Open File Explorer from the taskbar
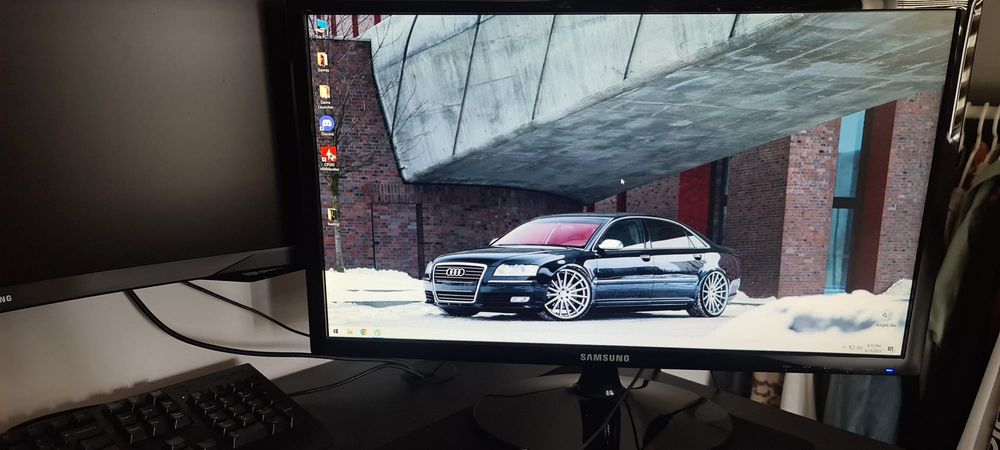 [x=349, y=331]
